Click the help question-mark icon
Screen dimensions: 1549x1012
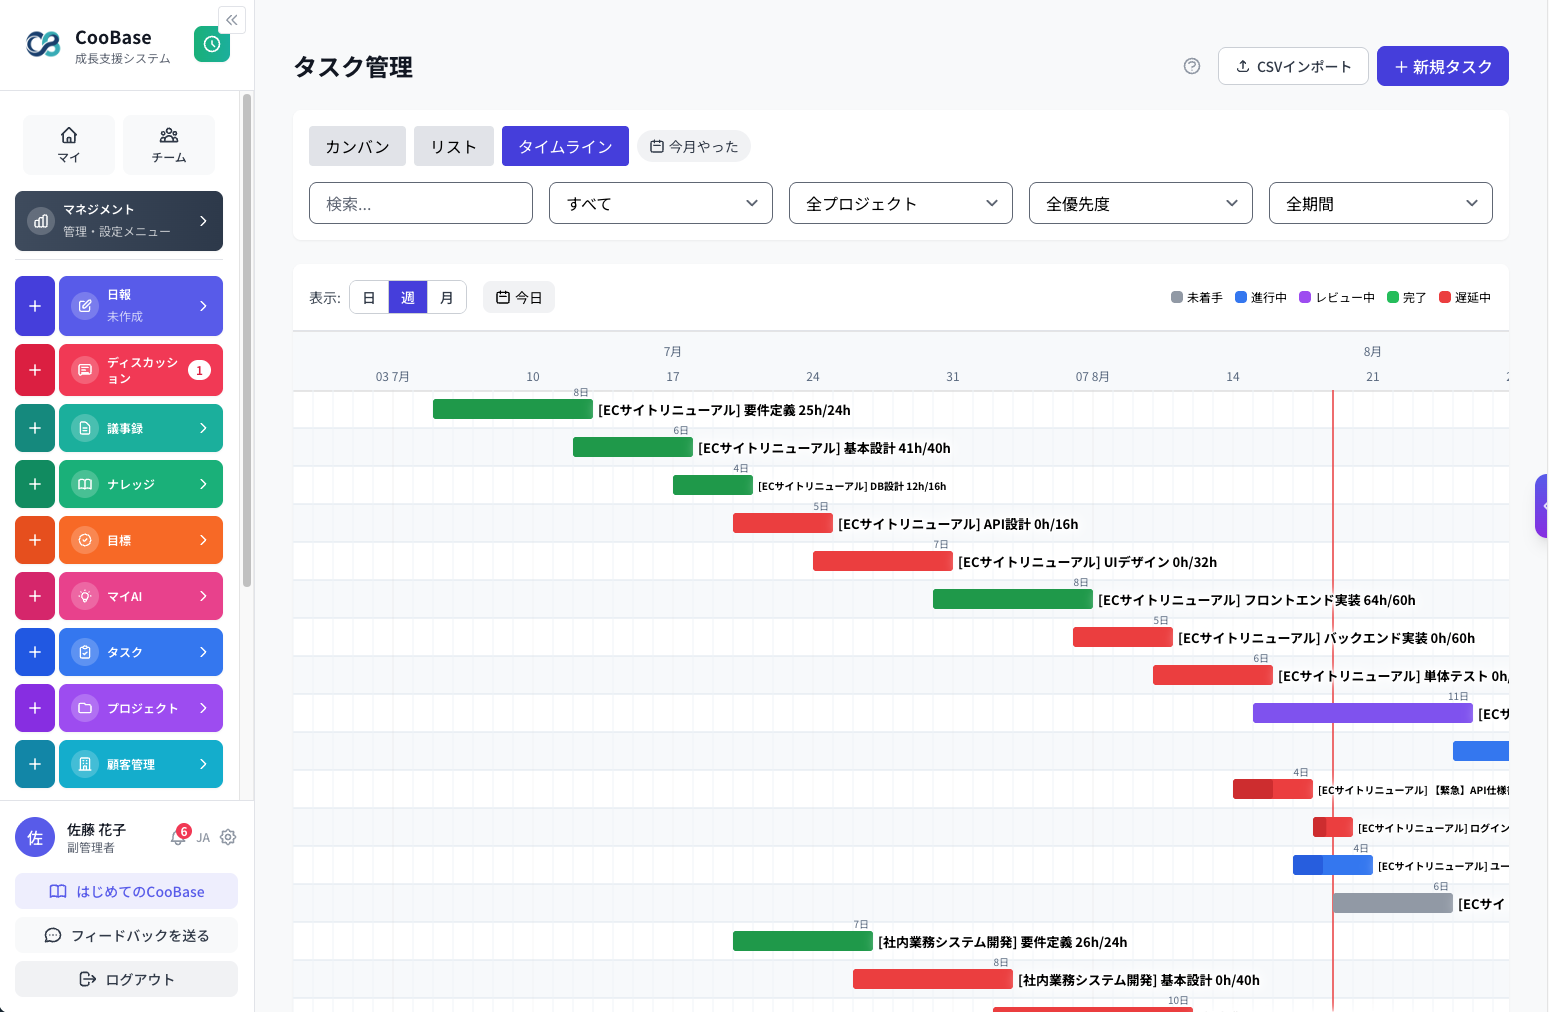coord(1192,66)
